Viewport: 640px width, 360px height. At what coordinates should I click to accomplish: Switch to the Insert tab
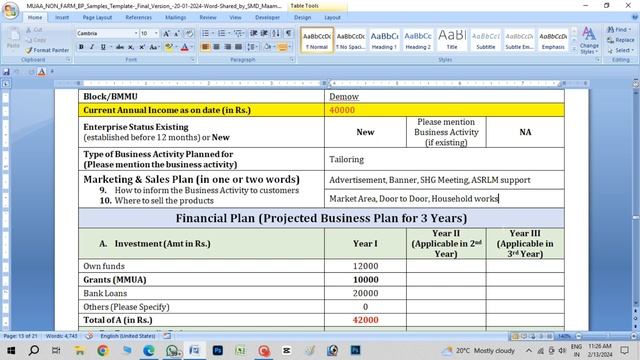(62, 17)
